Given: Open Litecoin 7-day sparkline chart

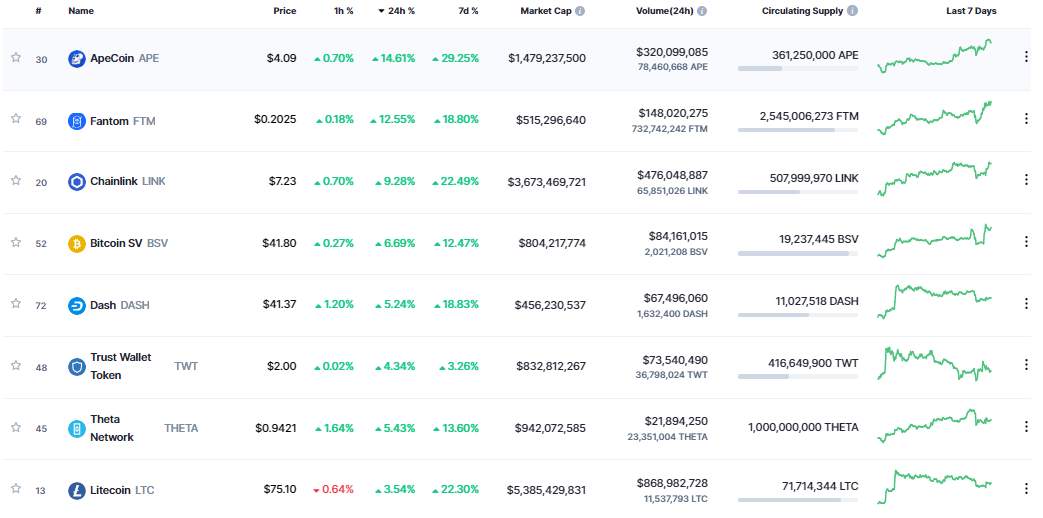Looking at the screenshot, I should pos(935,487).
